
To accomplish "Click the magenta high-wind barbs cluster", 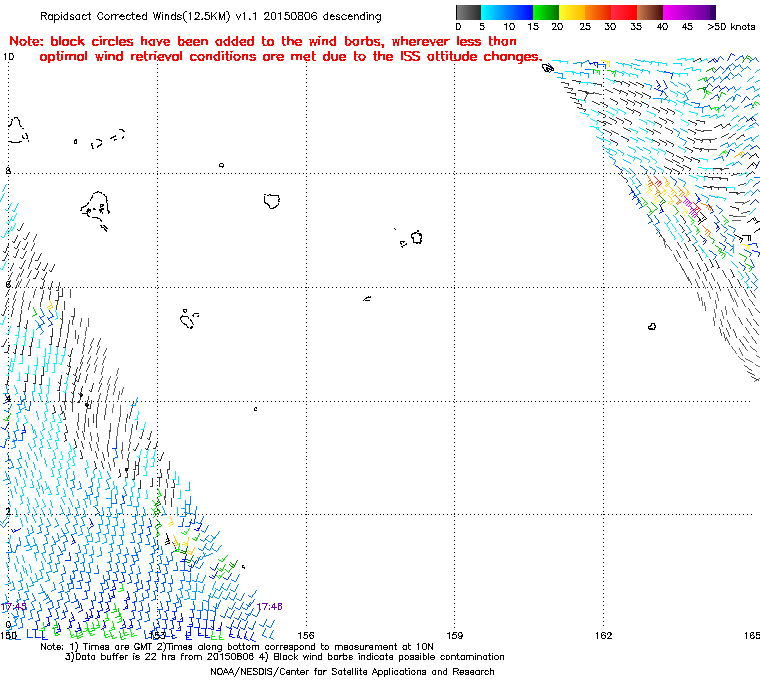I will [x=692, y=207].
